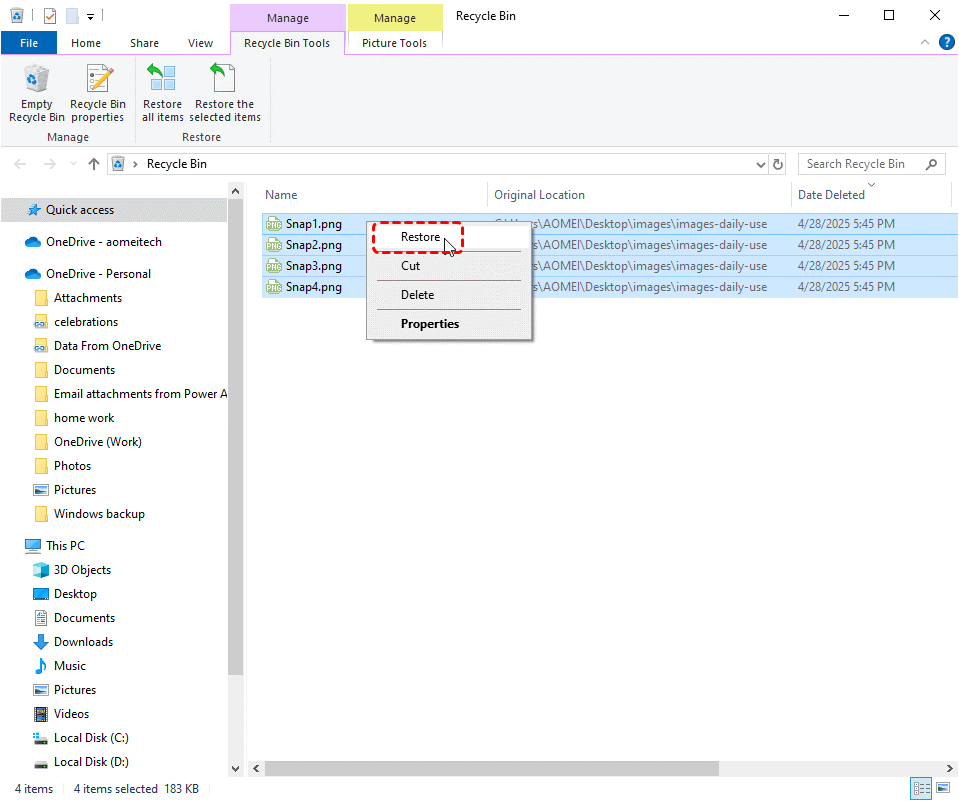Select Delete from the context menu
The height and width of the screenshot is (801, 959).
(x=417, y=295)
